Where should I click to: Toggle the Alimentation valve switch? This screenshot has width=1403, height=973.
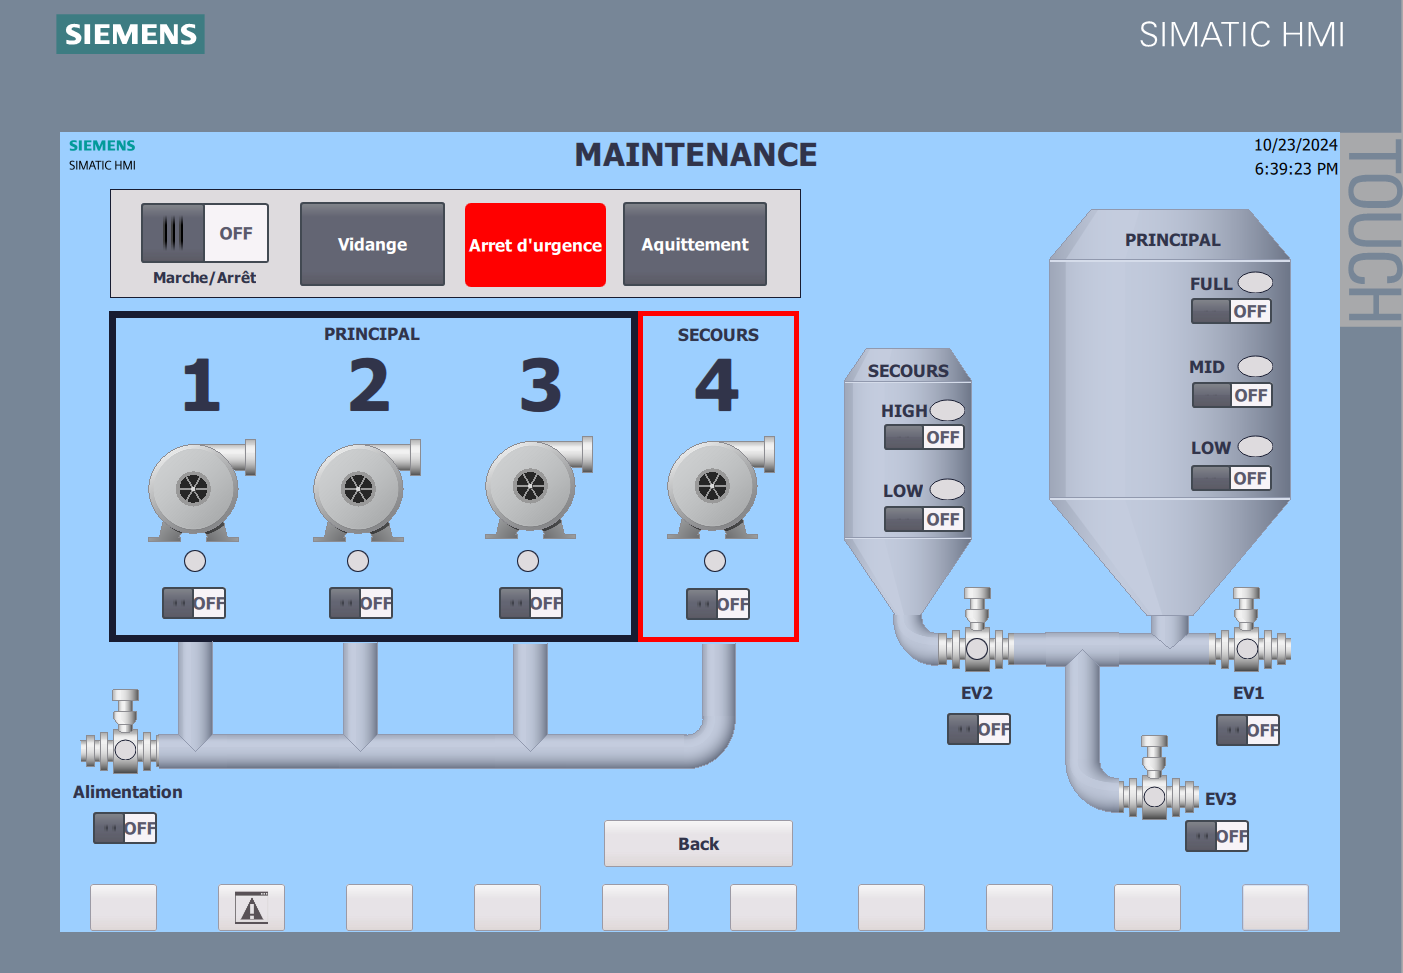tap(125, 828)
